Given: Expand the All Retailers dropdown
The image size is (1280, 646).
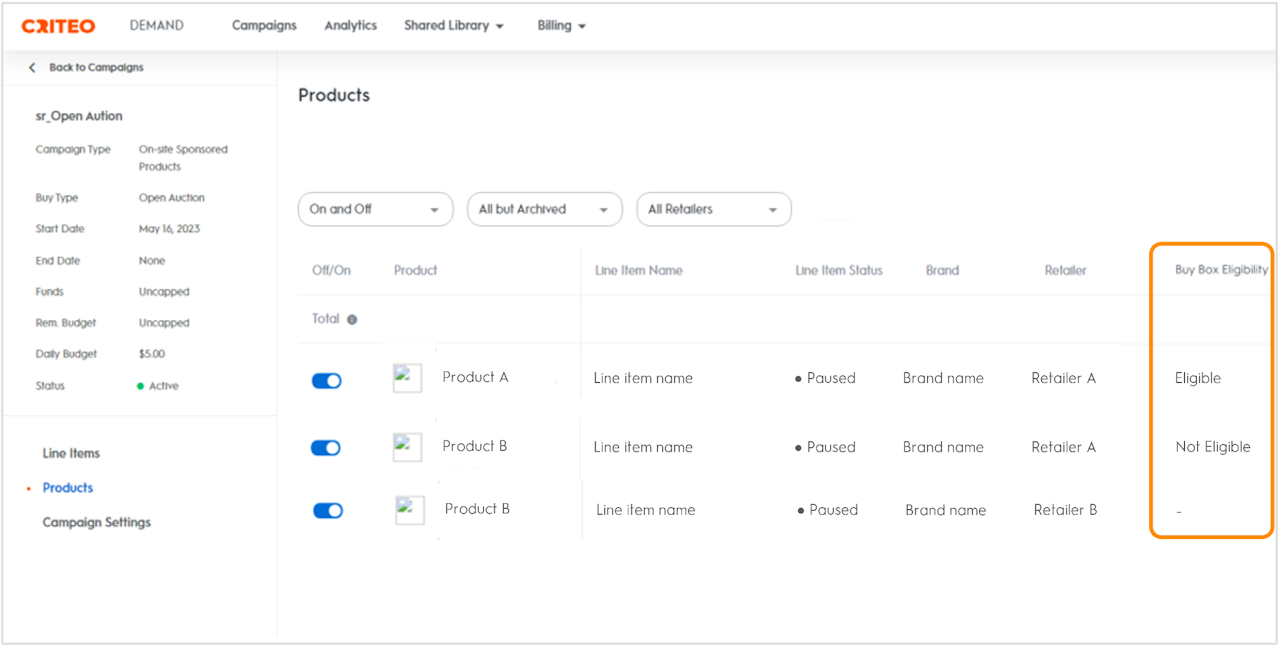Looking at the screenshot, I should coord(713,210).
